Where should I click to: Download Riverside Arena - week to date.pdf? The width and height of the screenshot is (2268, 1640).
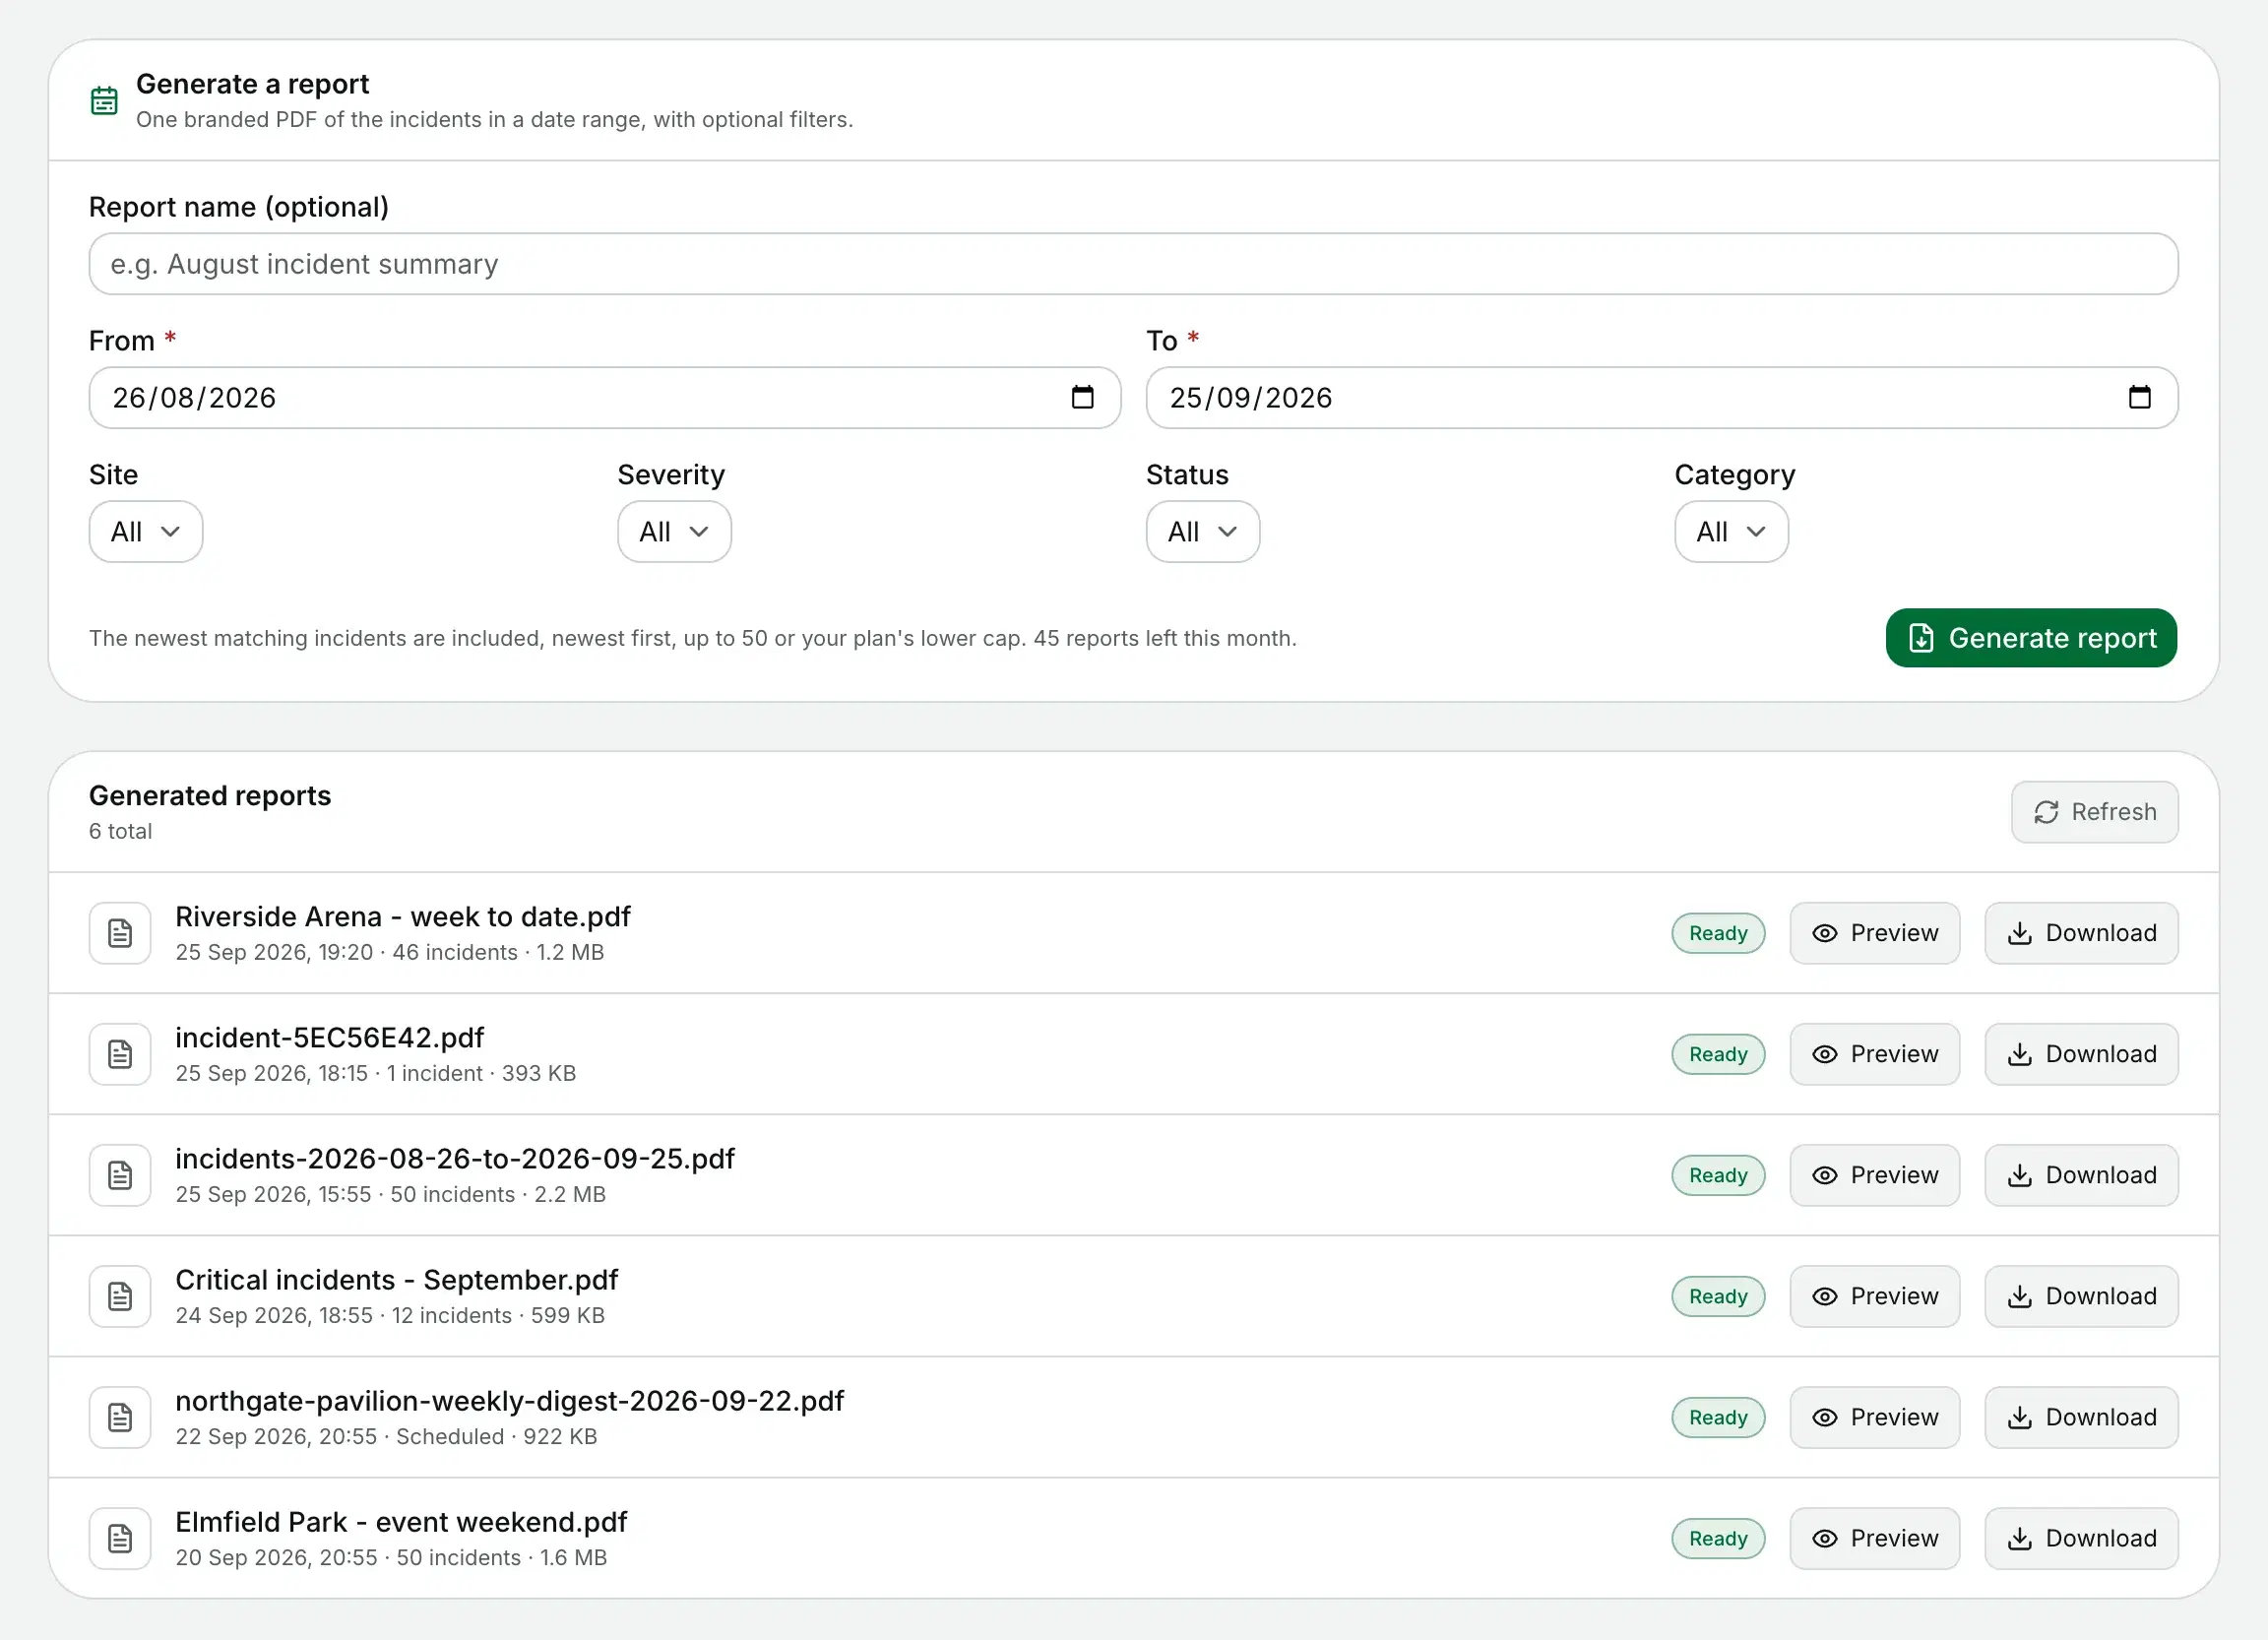pos(2082,933)
